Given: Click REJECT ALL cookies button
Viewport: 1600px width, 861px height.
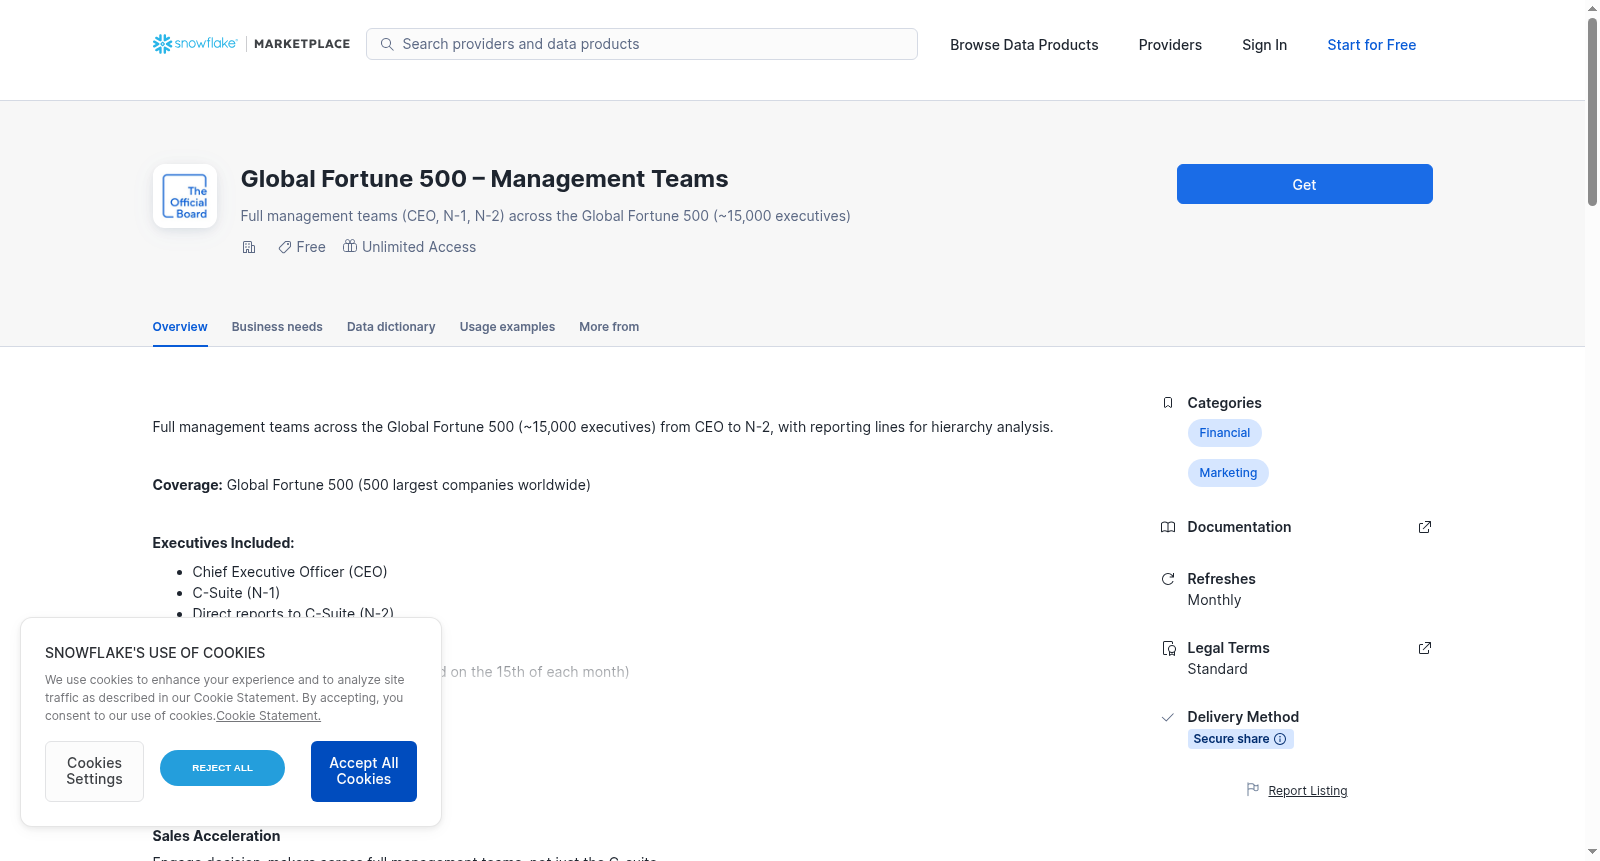Looking at the screenshot, I should pyautogui.click(x=222, y=768).
